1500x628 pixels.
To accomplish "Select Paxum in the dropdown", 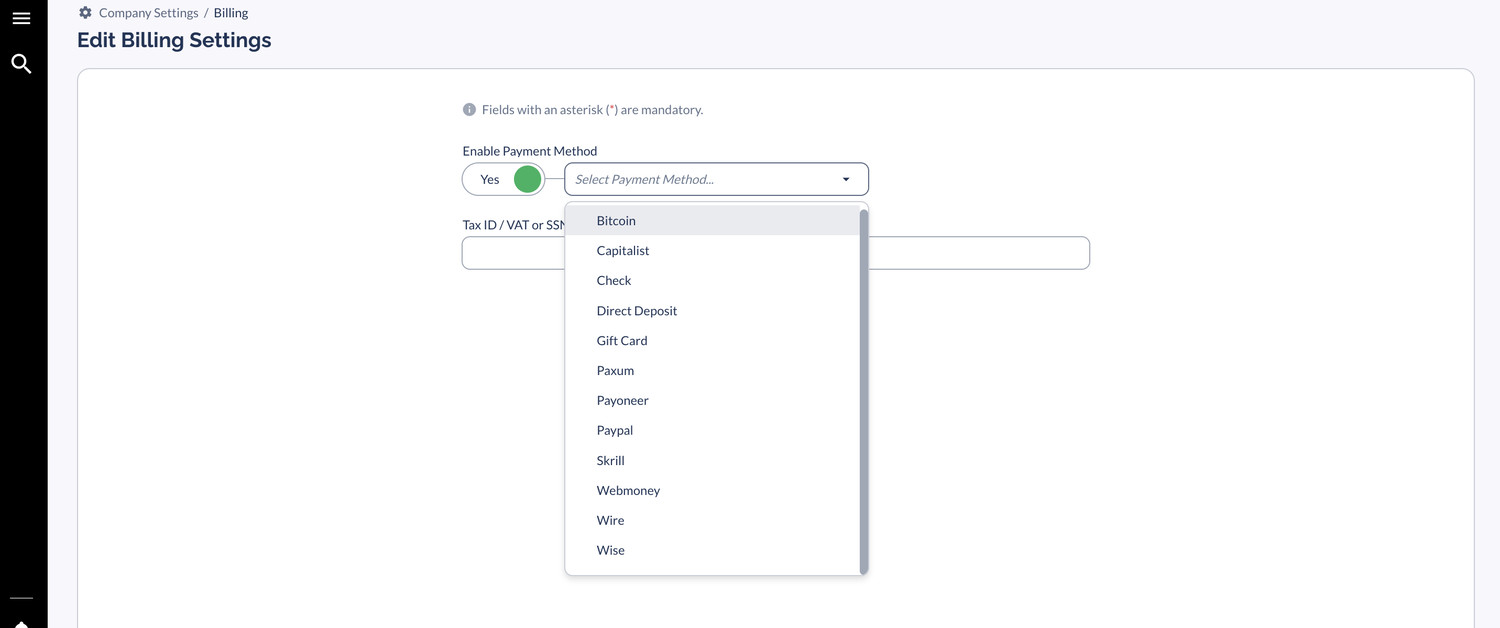I will point(615,371).
